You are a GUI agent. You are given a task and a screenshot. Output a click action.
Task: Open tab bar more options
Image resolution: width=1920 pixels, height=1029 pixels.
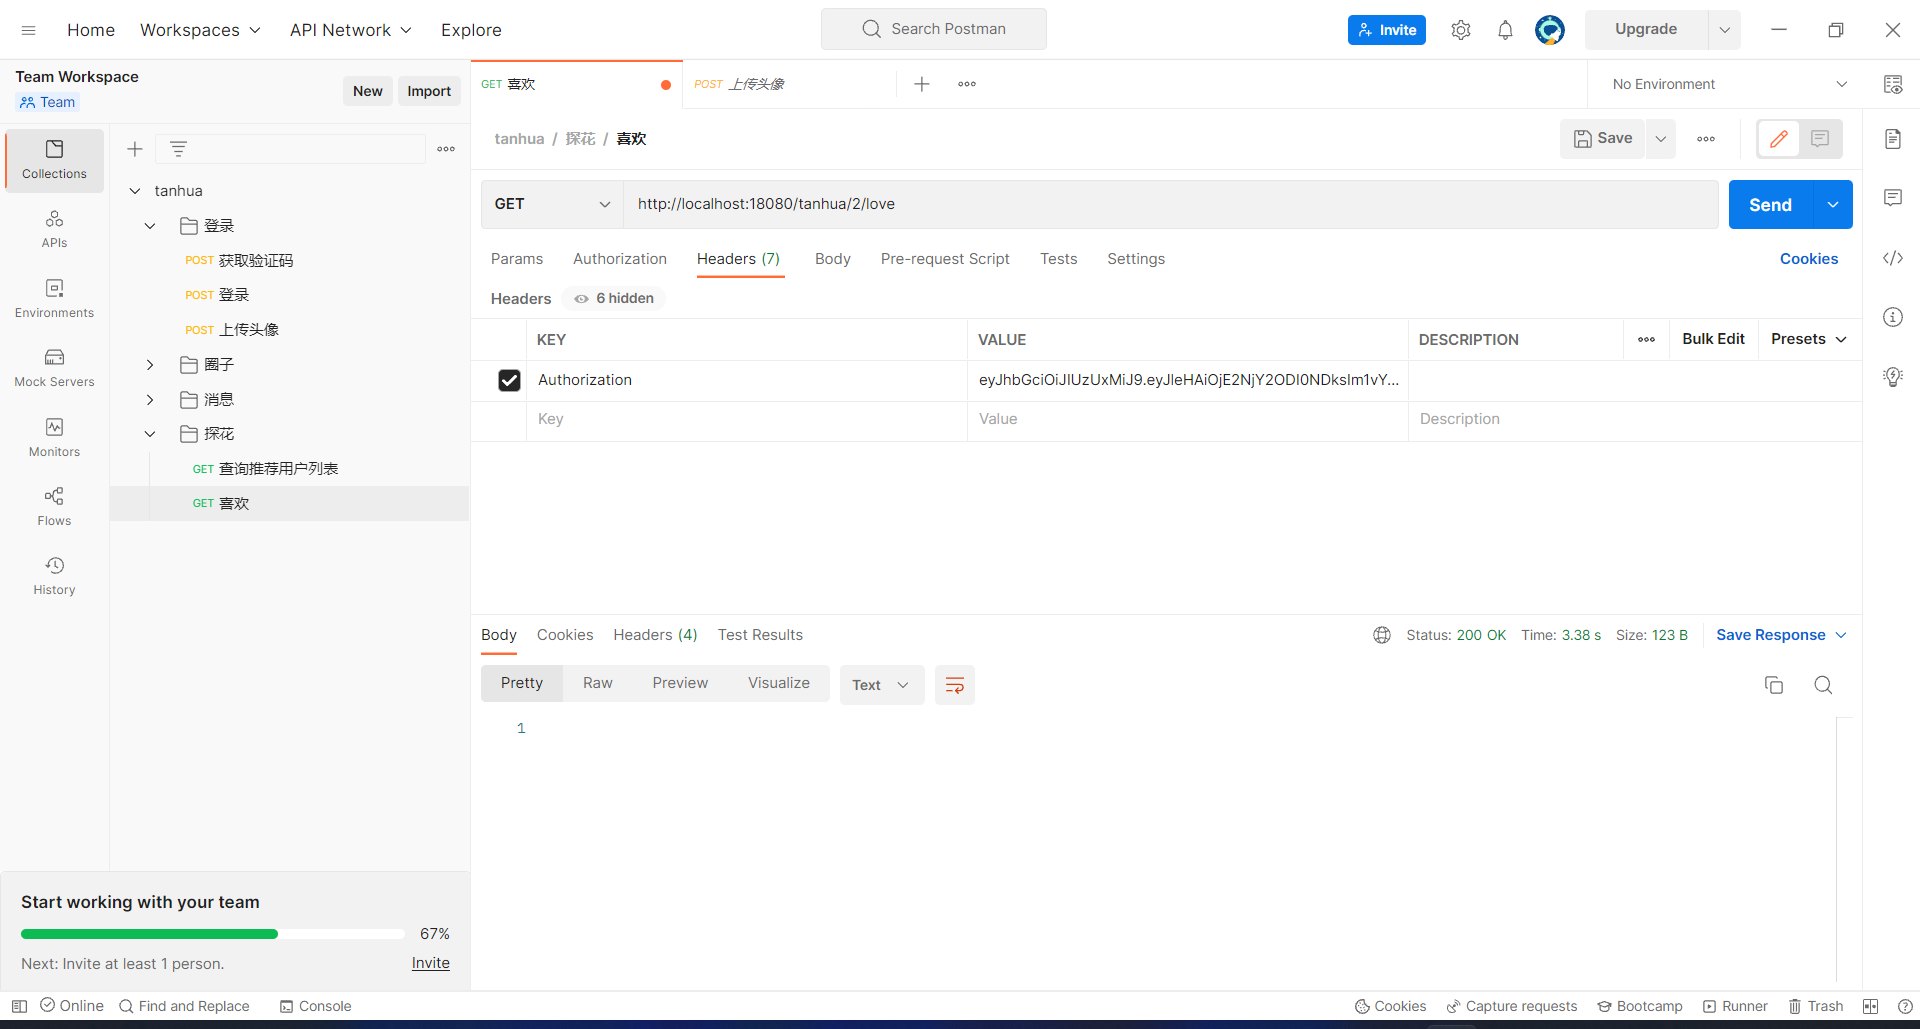967,84
